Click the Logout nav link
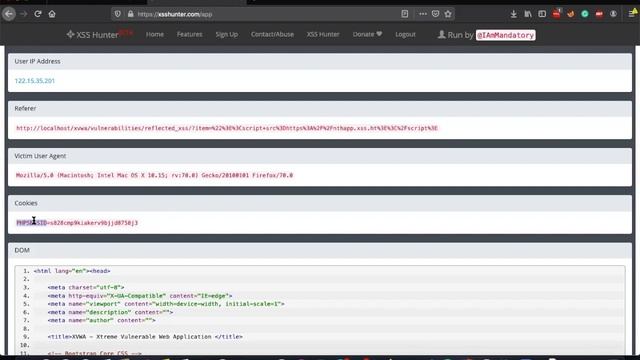 (x=405, y=34)
